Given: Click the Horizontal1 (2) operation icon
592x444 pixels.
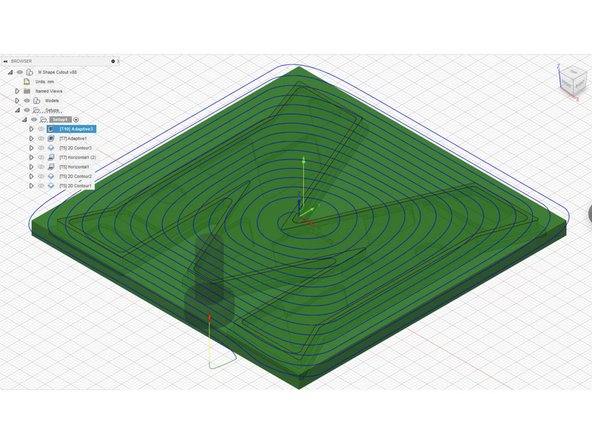Looking at the screenshot, I should tap(51, 157).
